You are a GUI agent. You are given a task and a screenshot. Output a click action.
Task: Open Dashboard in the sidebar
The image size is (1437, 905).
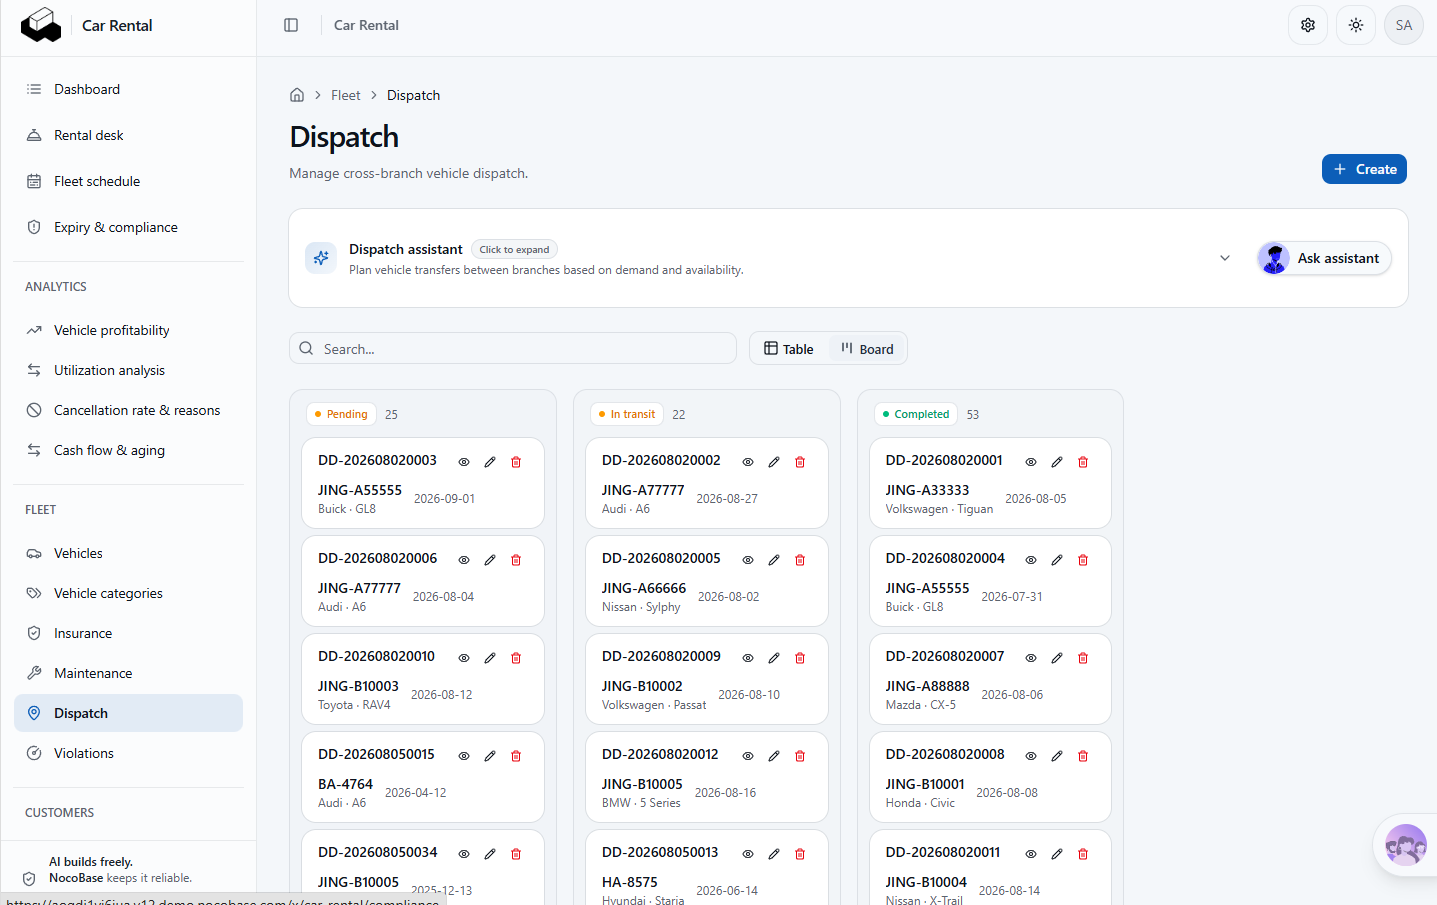point(129,89)
